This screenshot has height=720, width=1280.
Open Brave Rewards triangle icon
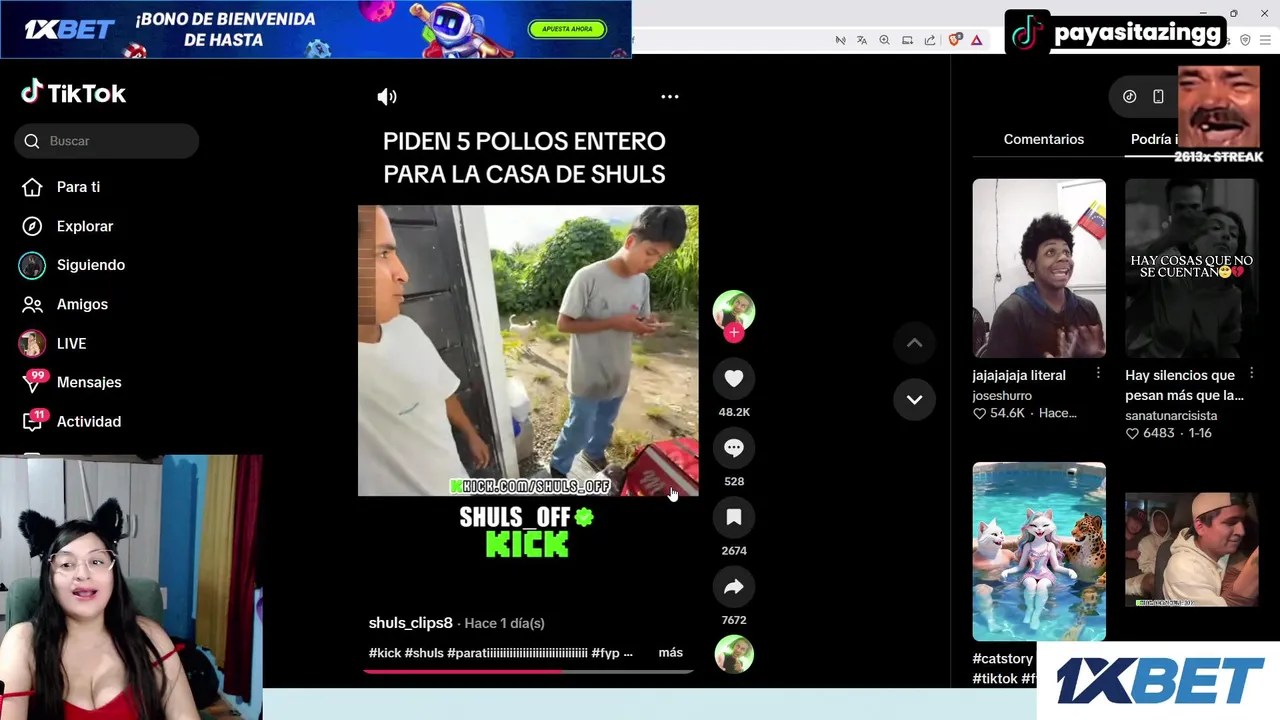click(977, 40)
